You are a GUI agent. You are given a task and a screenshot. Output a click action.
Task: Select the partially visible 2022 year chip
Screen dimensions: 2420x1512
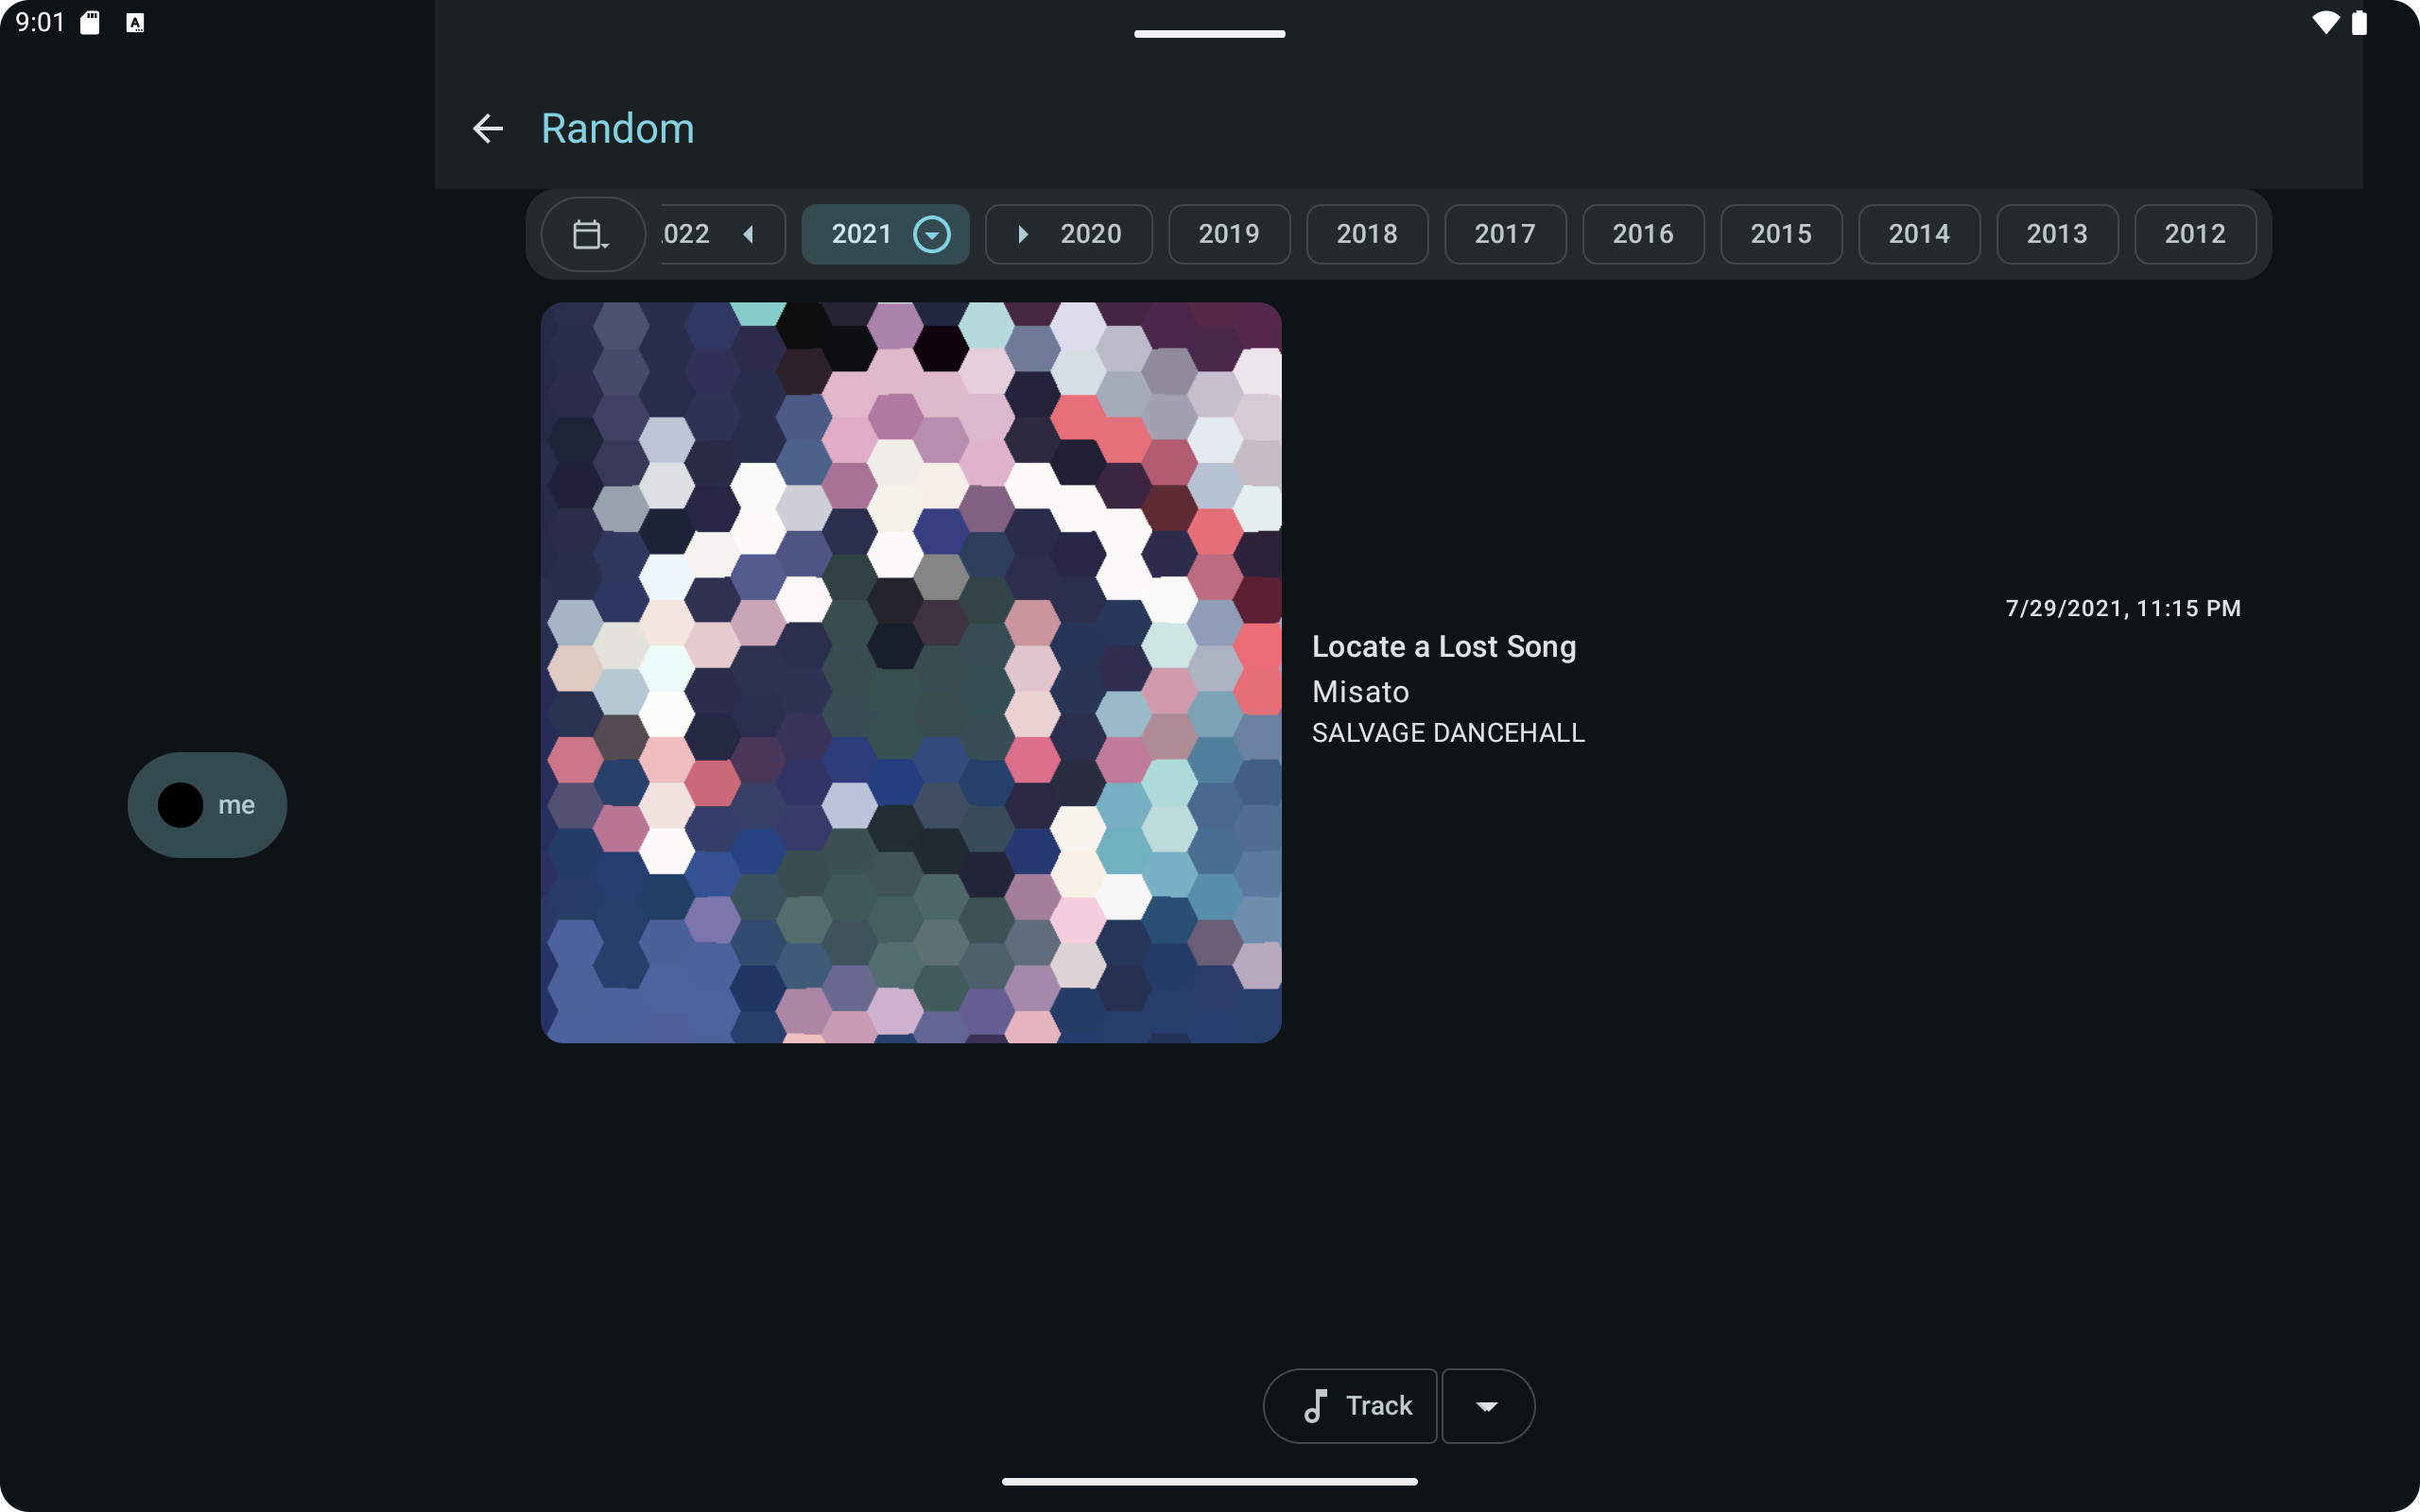722,234
